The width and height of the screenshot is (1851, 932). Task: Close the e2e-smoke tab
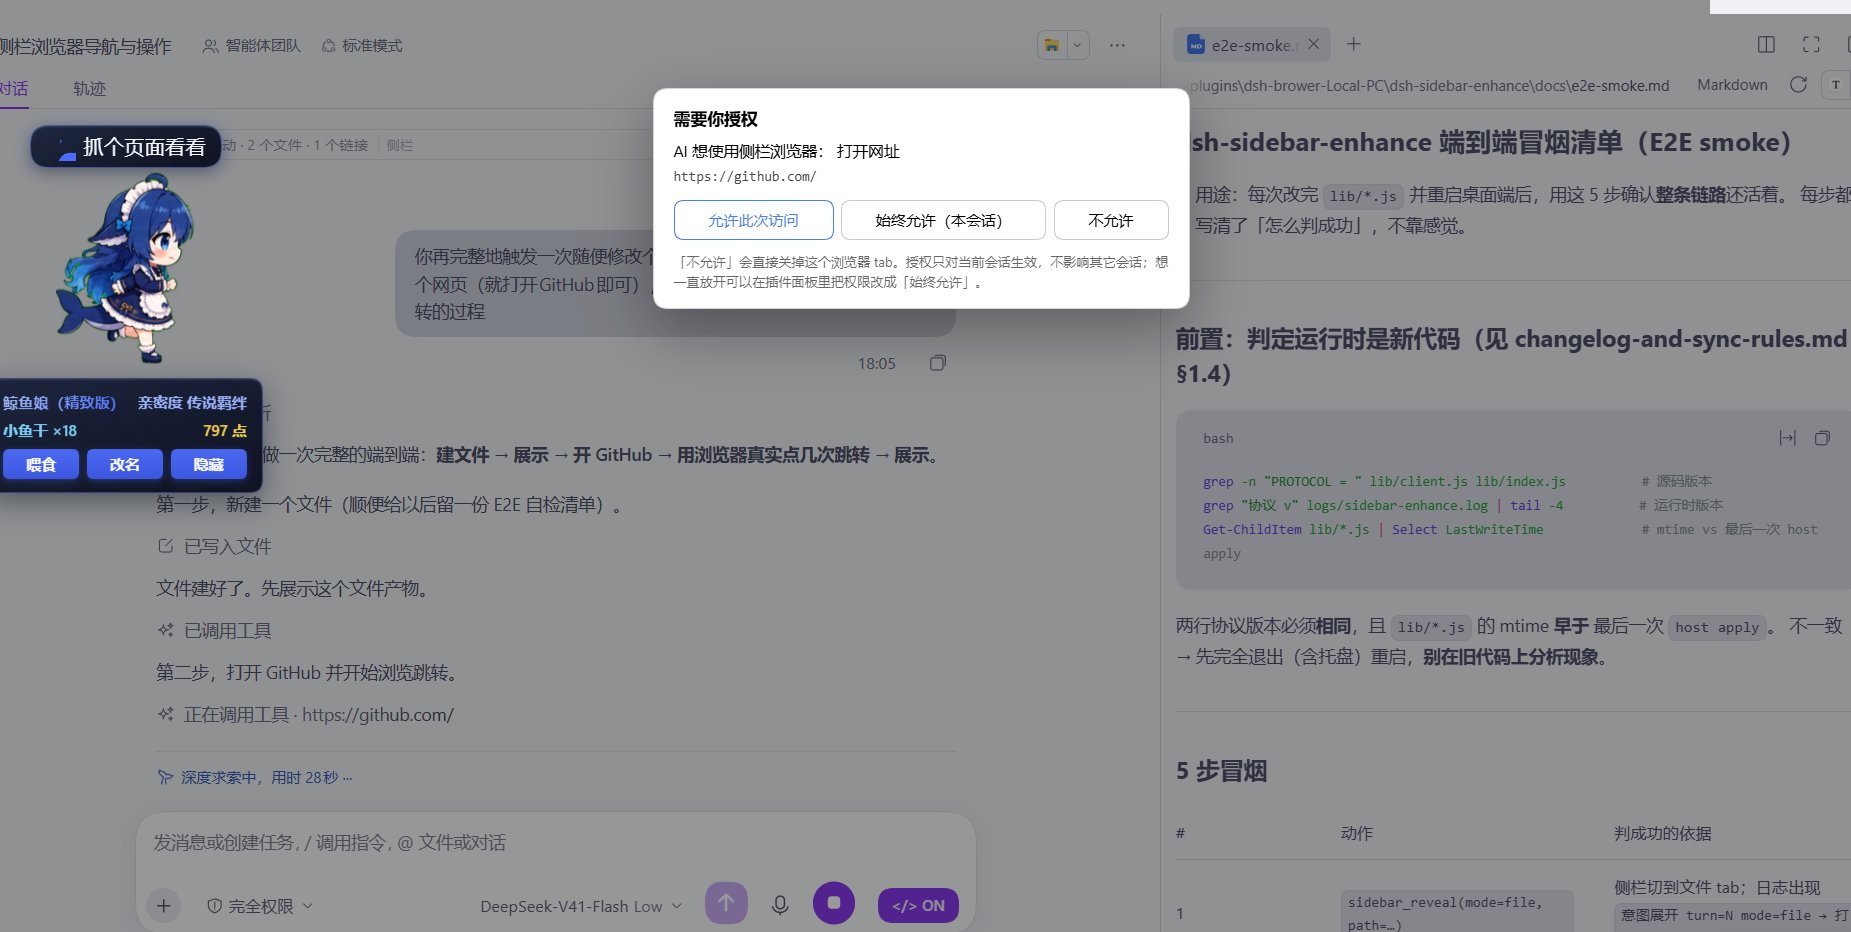[x=1314, y=44]
